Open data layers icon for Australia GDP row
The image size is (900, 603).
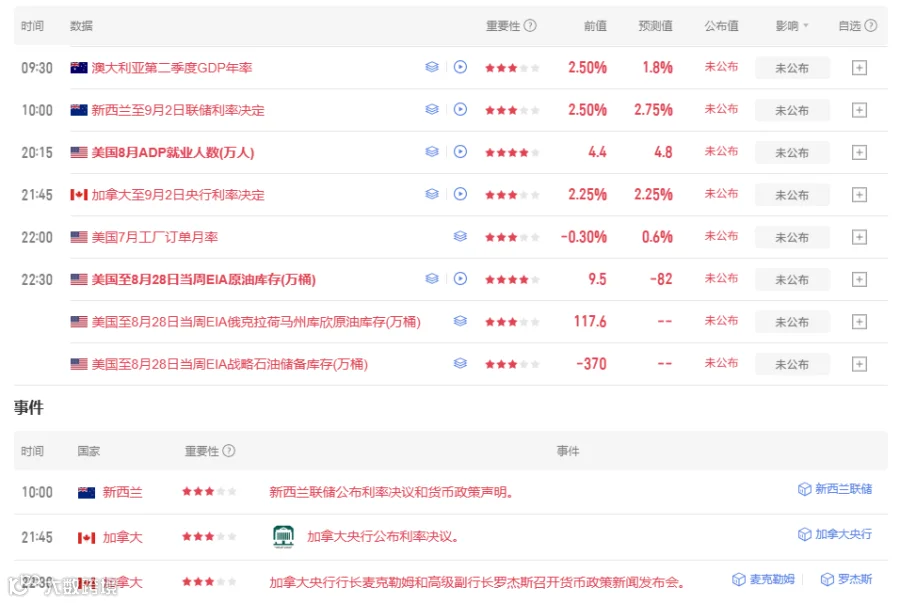[x=432, y=67]
